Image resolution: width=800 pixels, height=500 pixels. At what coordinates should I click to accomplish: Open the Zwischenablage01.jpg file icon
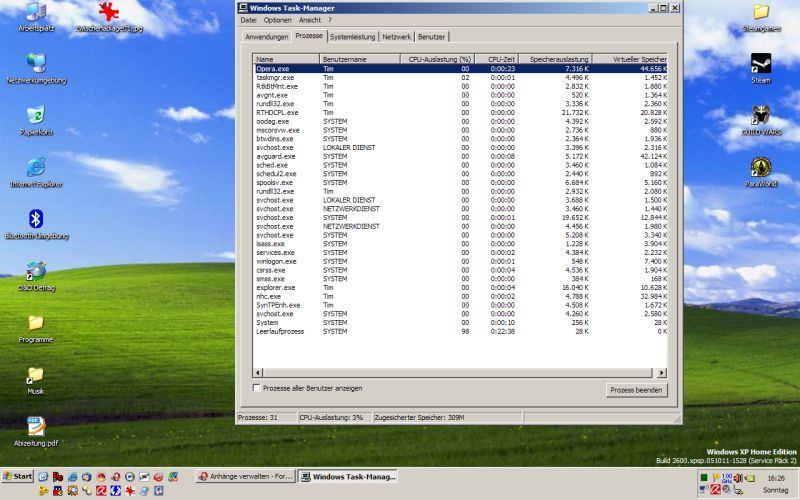109,16
